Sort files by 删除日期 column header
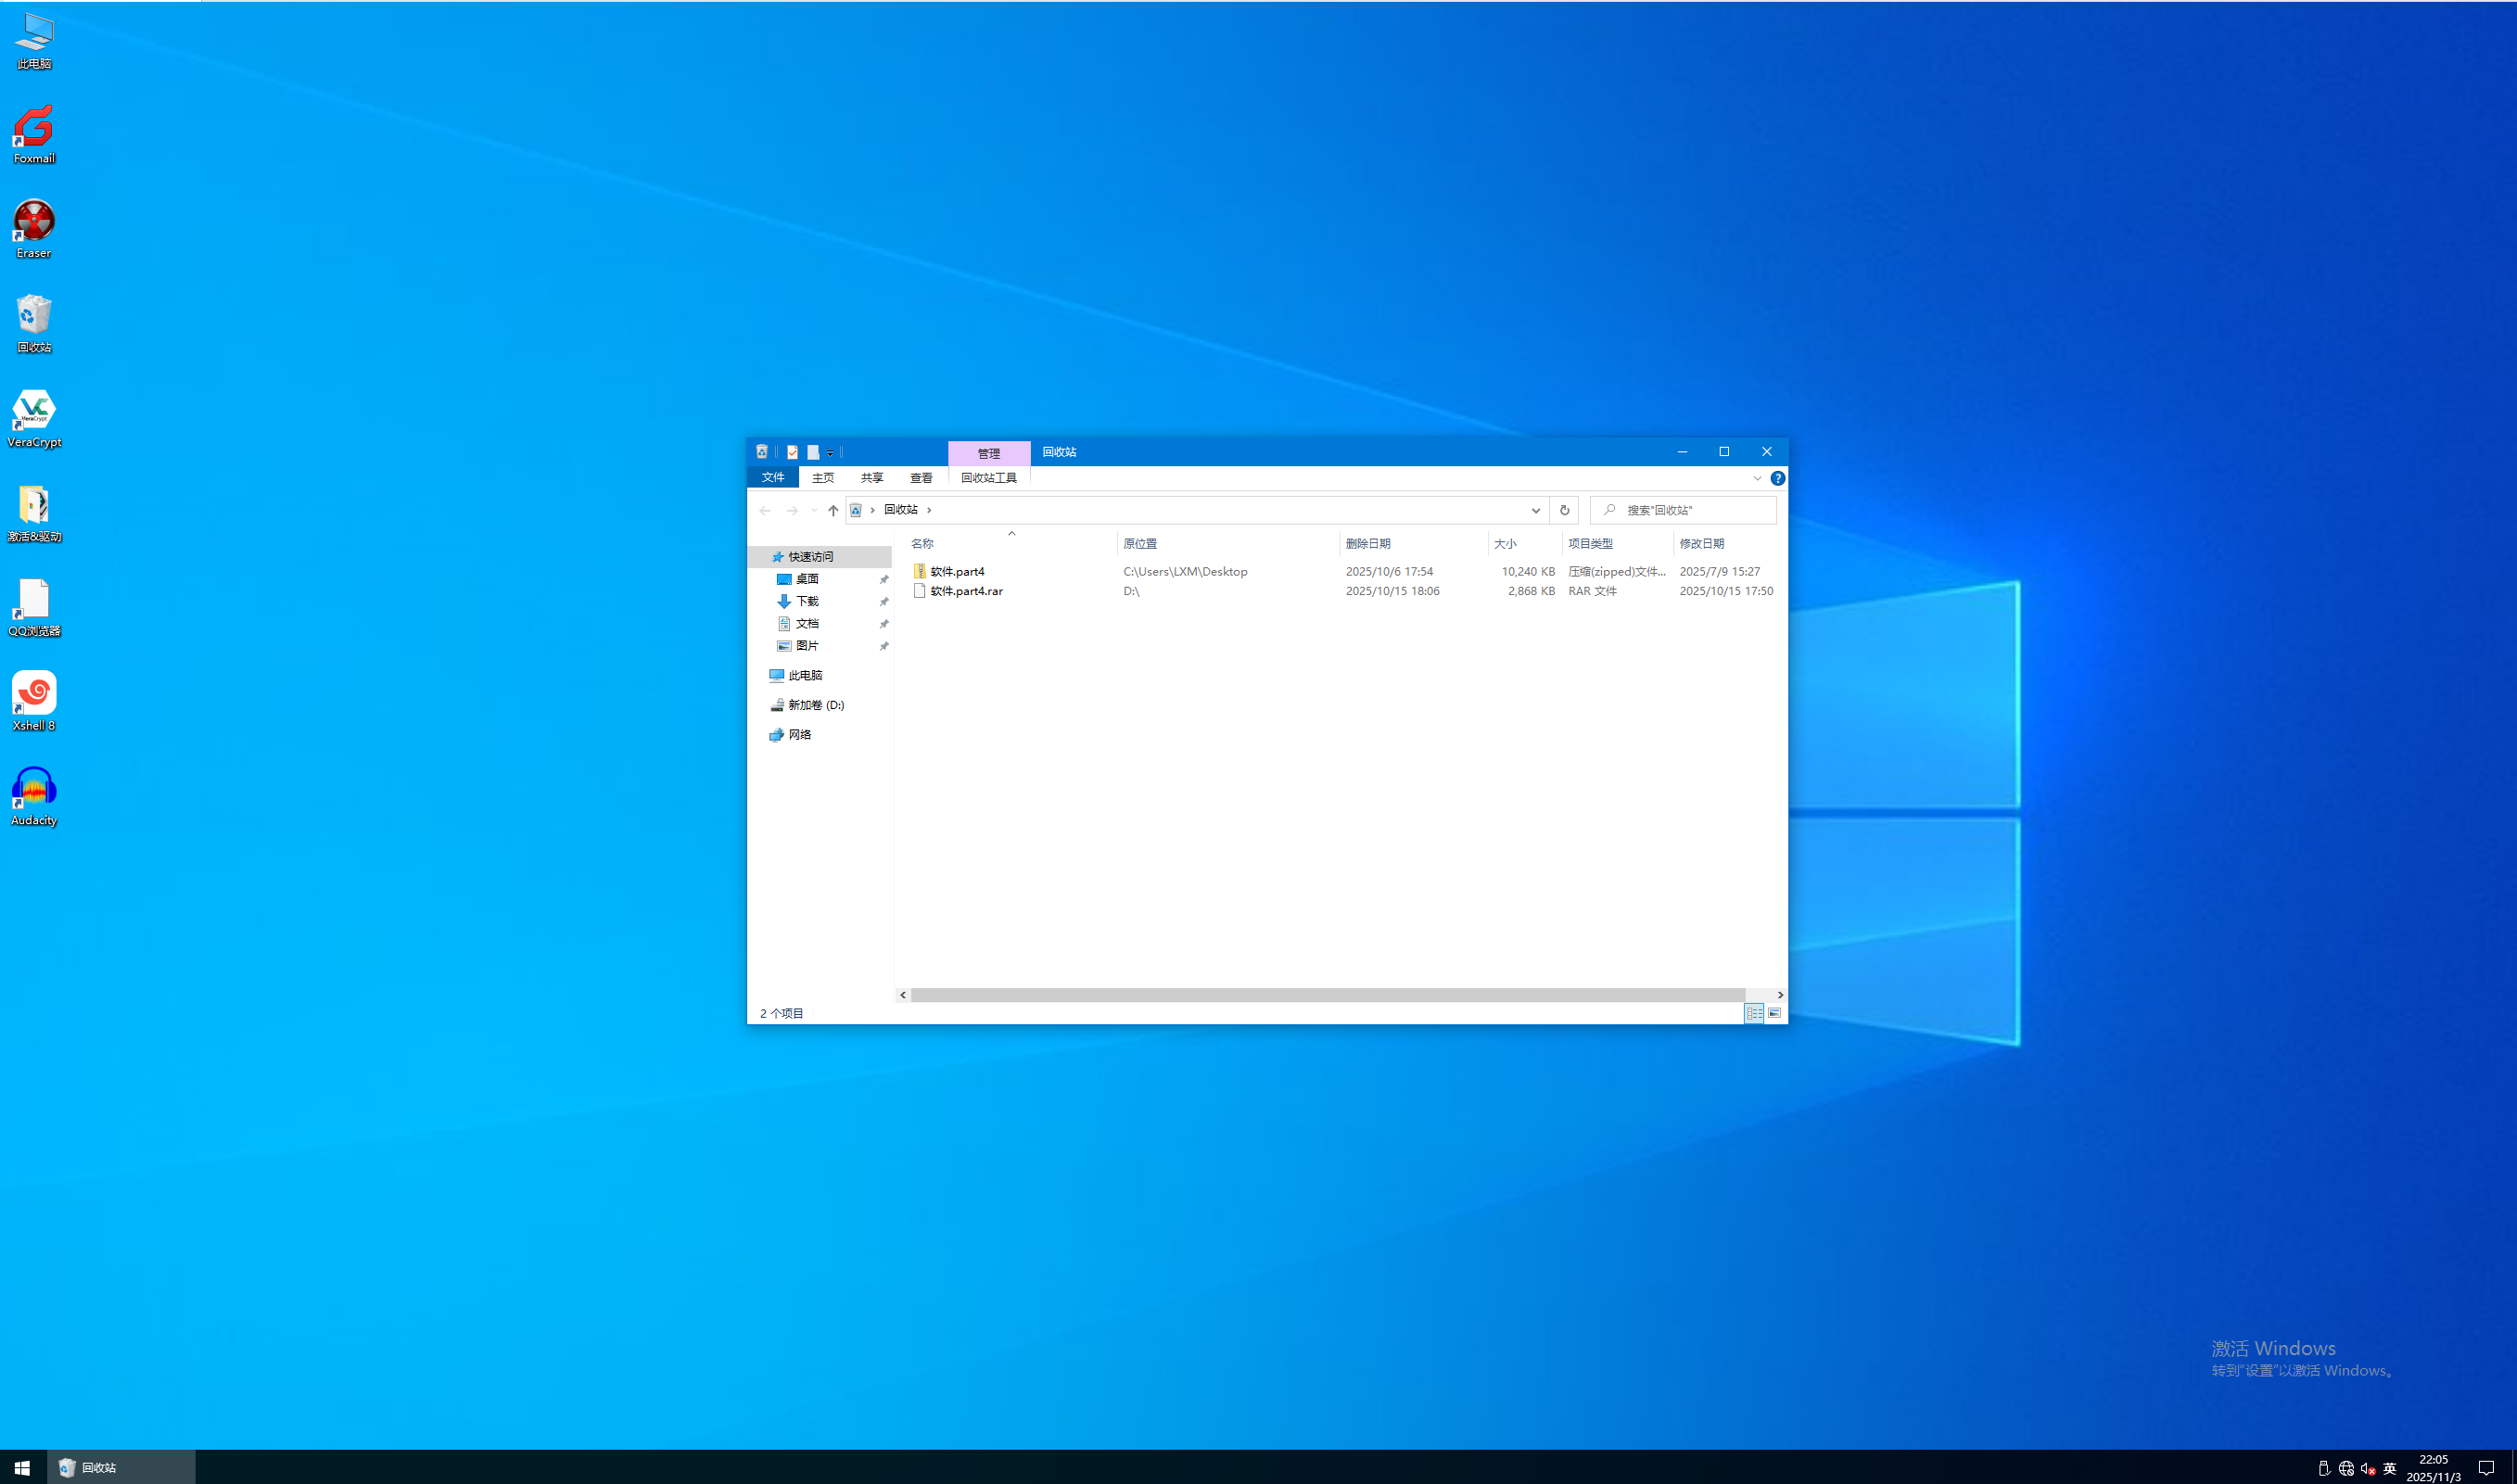2517x1484 pixels. tap(1368, 543)
